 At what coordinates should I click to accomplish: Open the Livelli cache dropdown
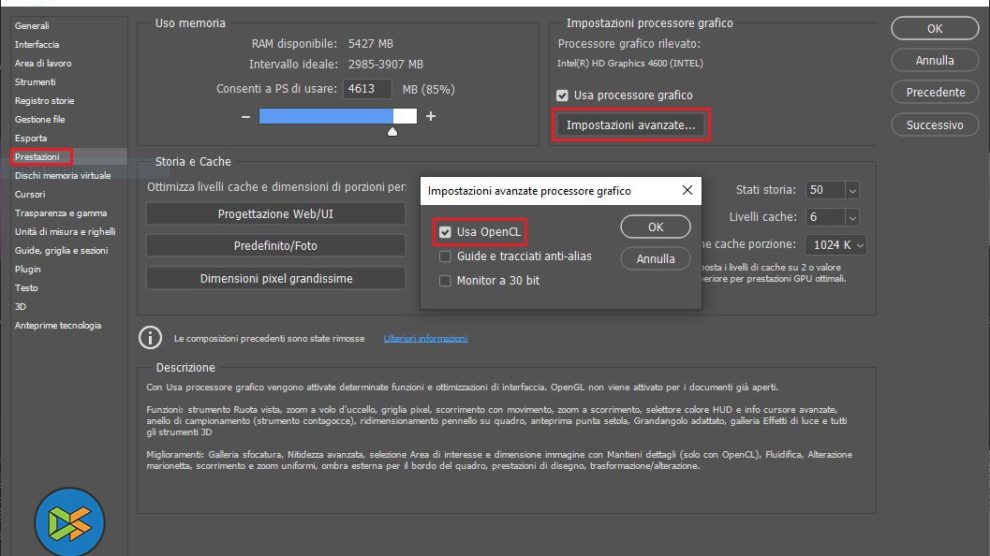(x=852, y=217)
